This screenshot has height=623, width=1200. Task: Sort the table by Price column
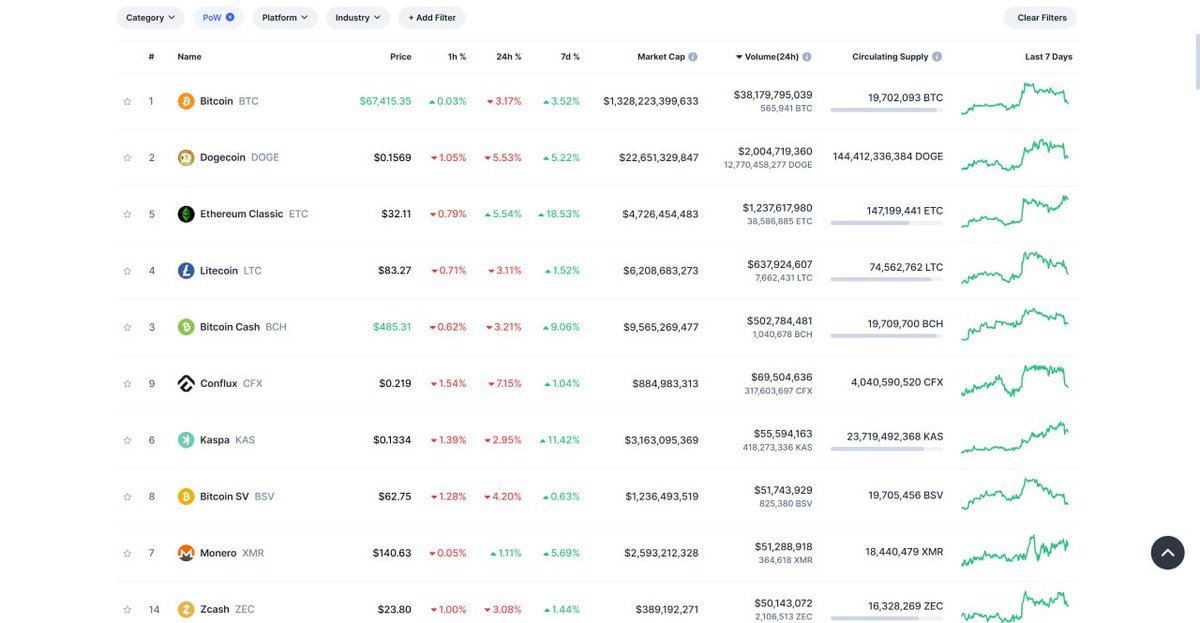400,57
